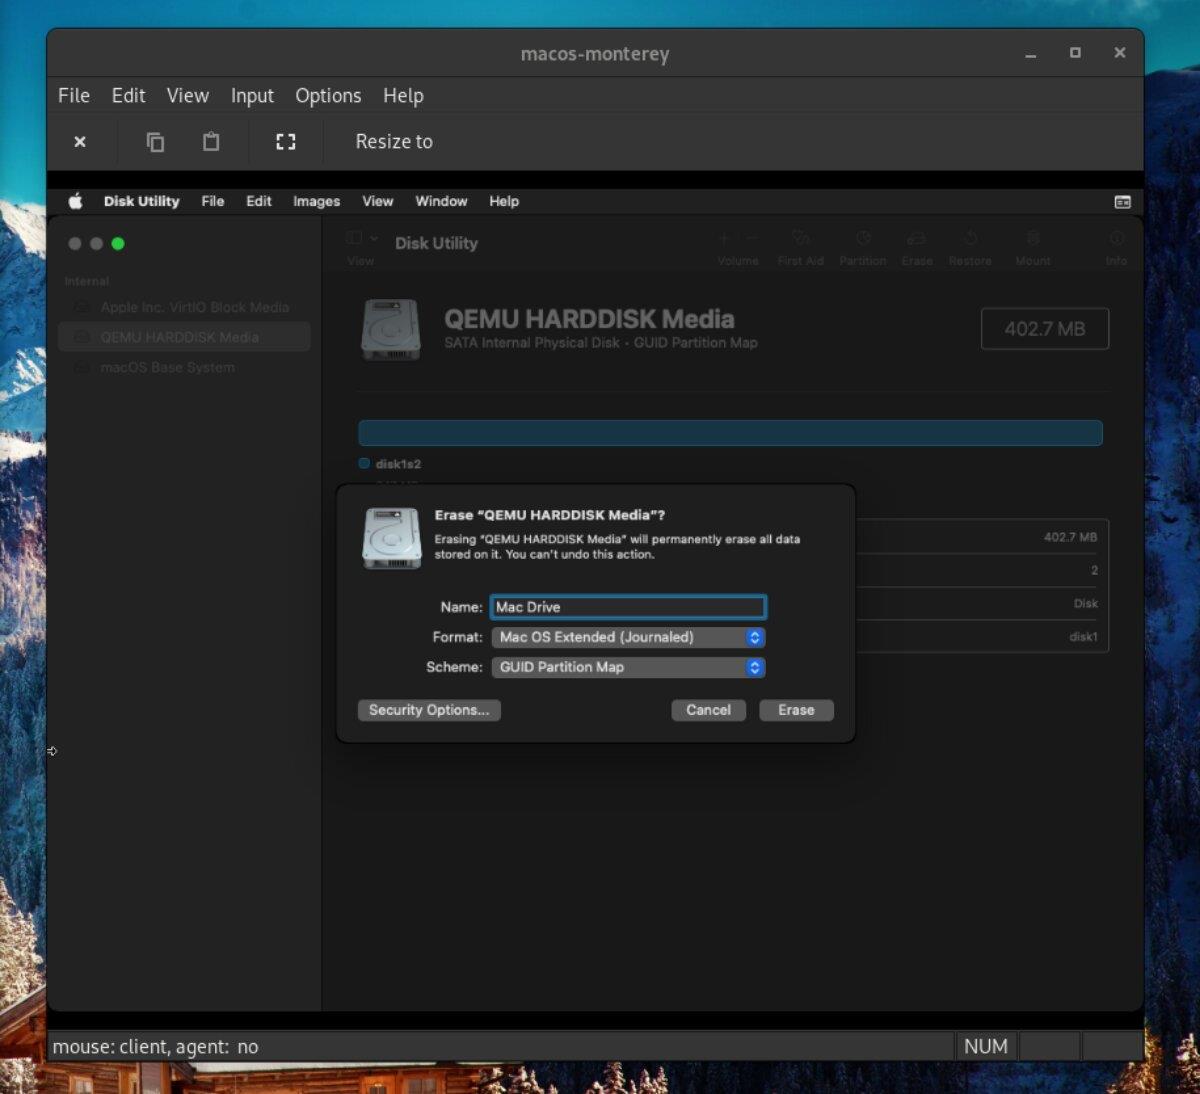This screenshot has width=1200, height=1094.
Task: Click the paste clipboard icon in toolbar
Action: pyautogui.click(x=211, y=142)
